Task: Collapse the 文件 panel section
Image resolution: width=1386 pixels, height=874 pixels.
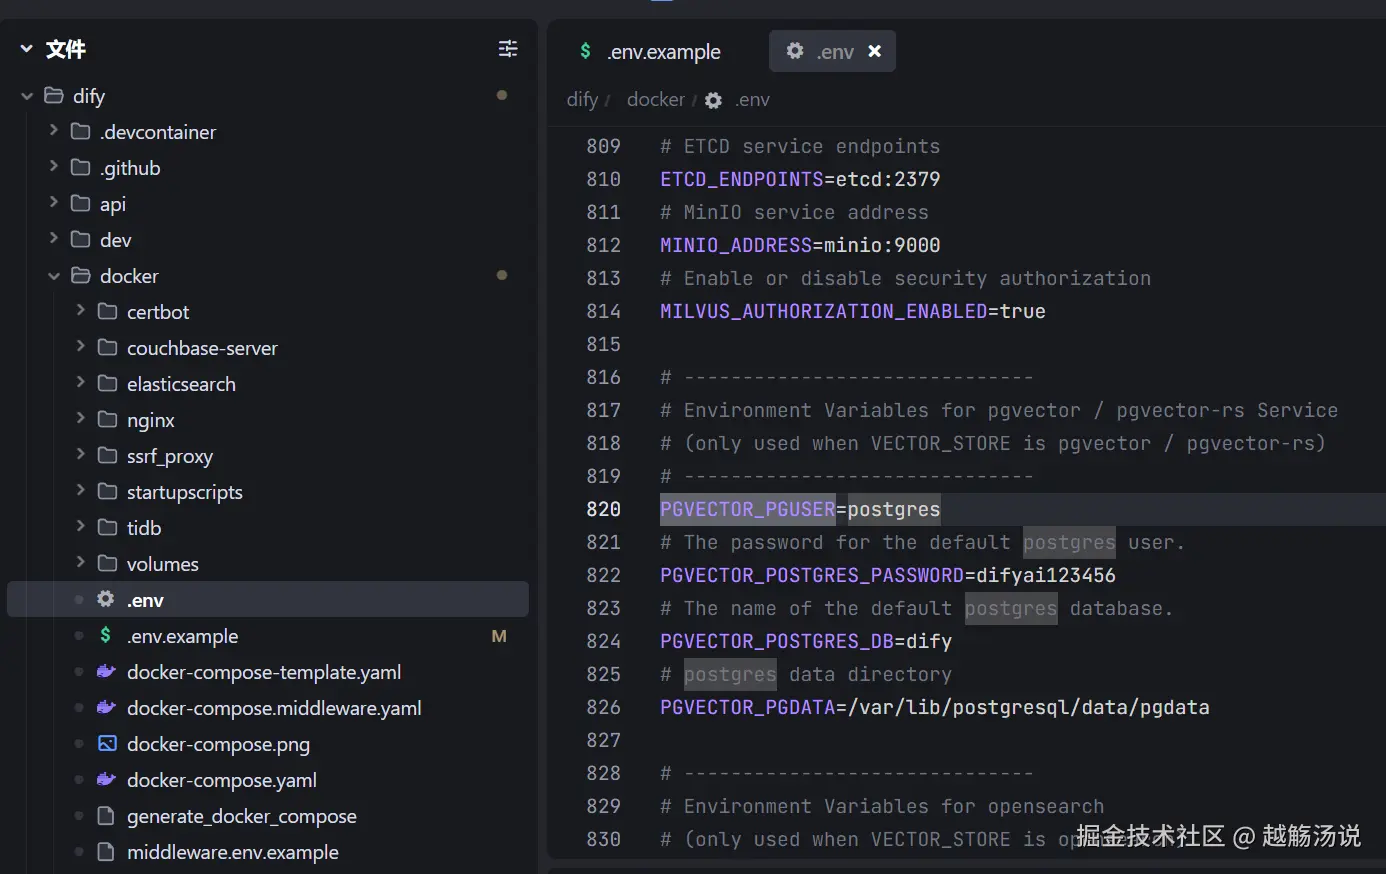Action: pyautogui.click(x=27, y=49)
